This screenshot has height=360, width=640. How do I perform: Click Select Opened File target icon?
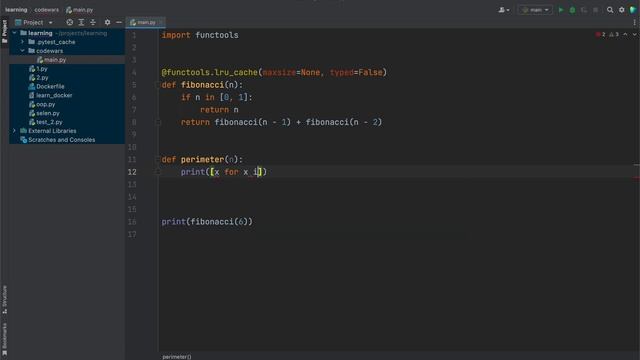coord(70,22)
